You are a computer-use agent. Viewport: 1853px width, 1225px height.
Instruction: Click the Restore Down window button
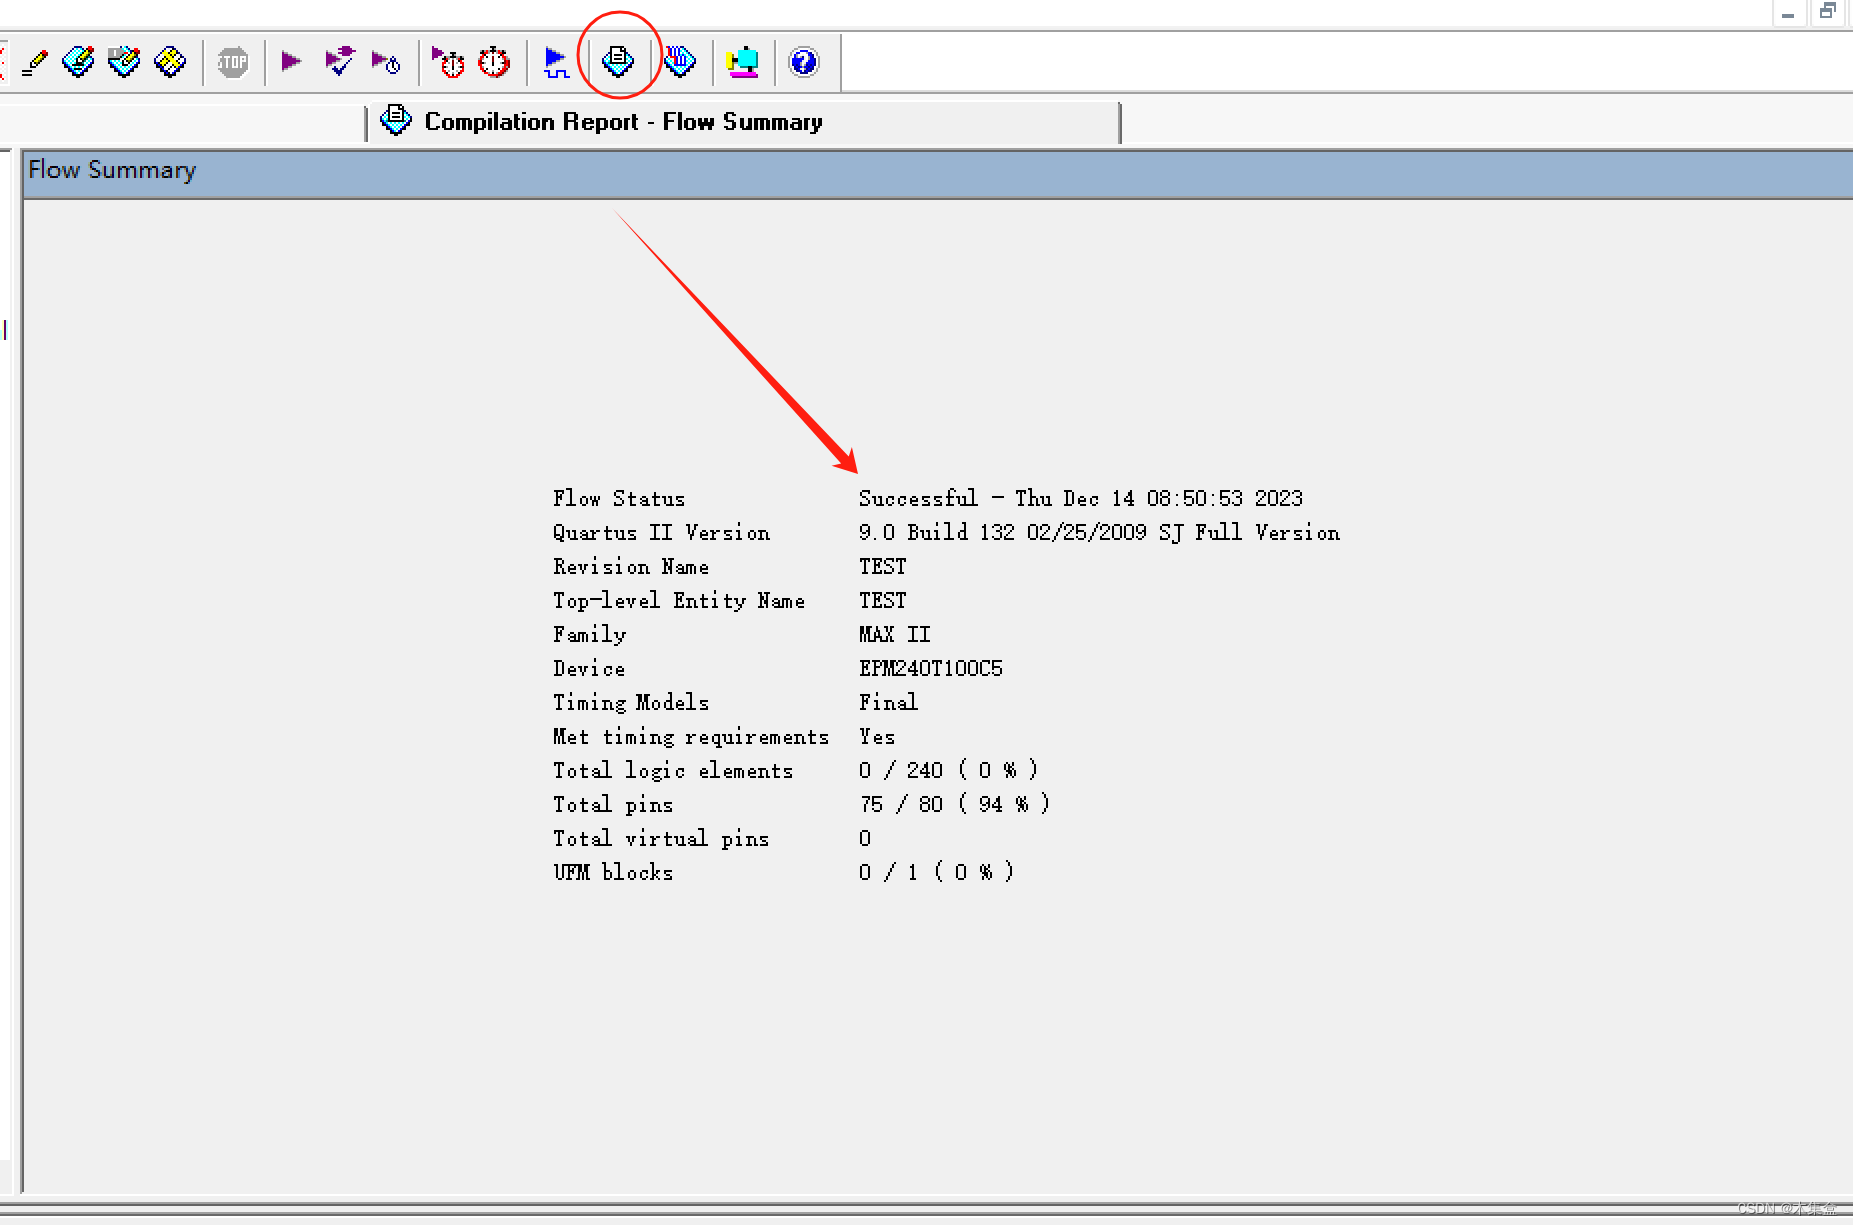click(1829, 12)
